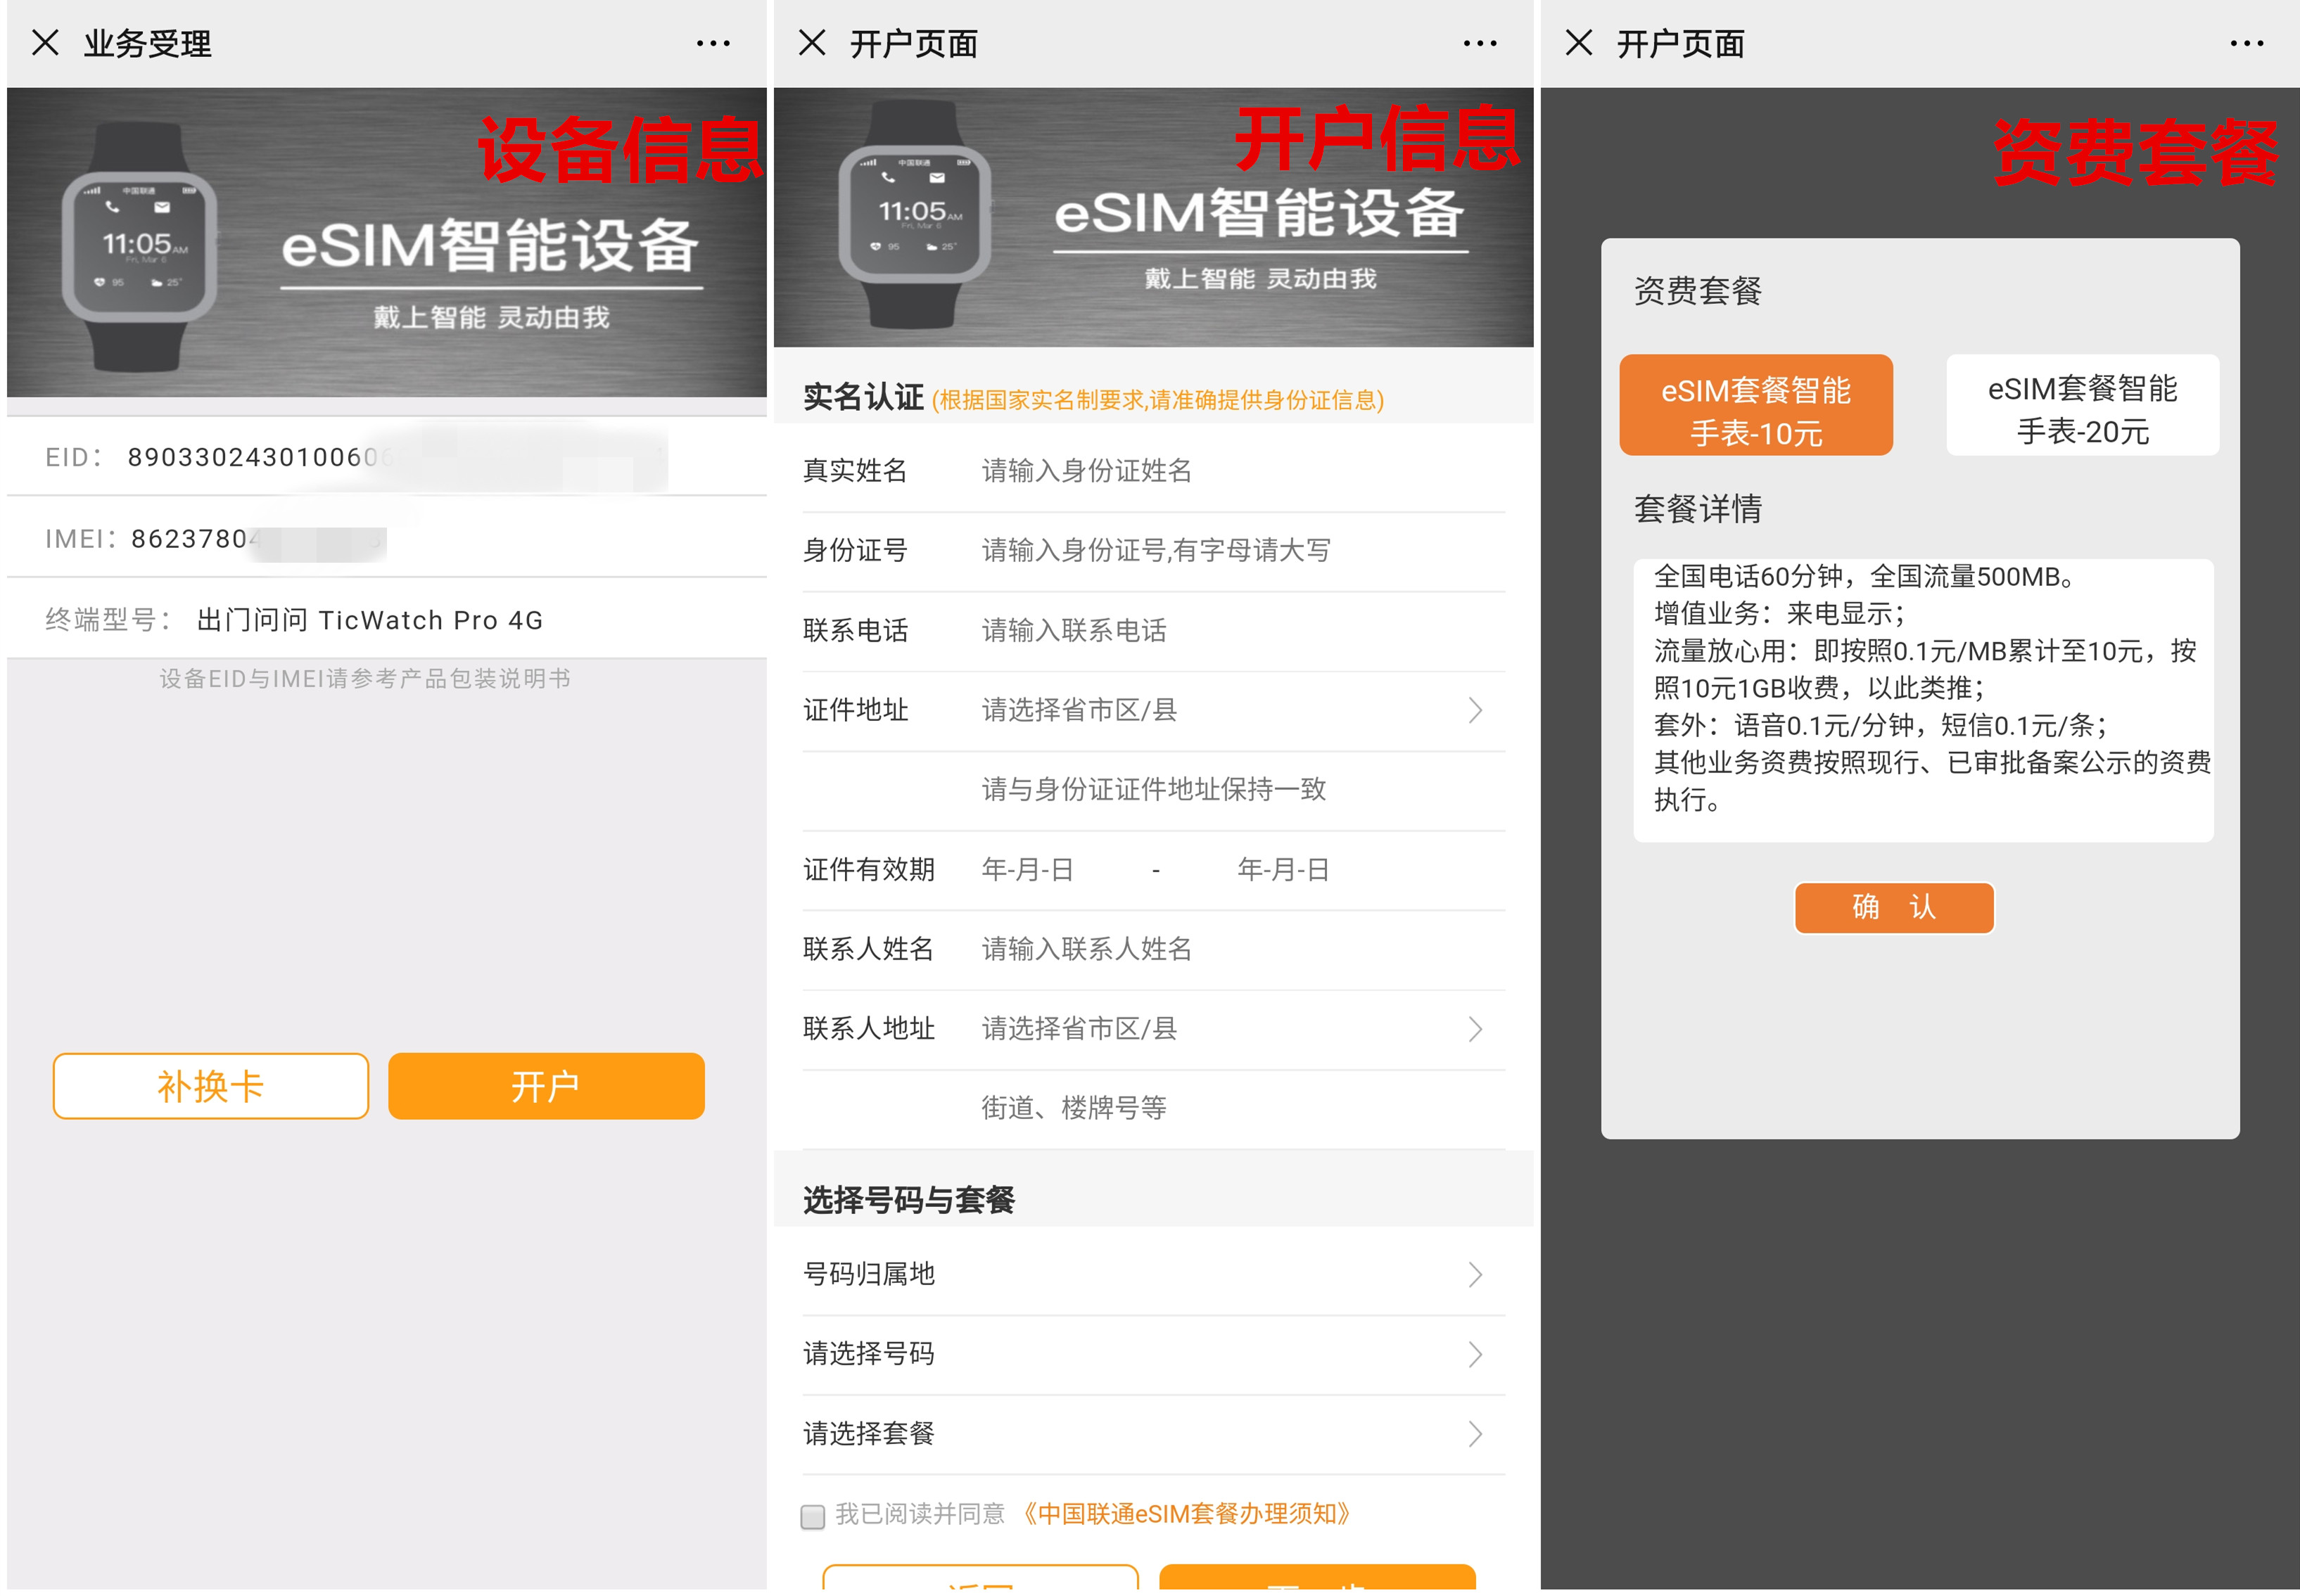Expand 证件地址 province selector

click(x=1150, y=710)
